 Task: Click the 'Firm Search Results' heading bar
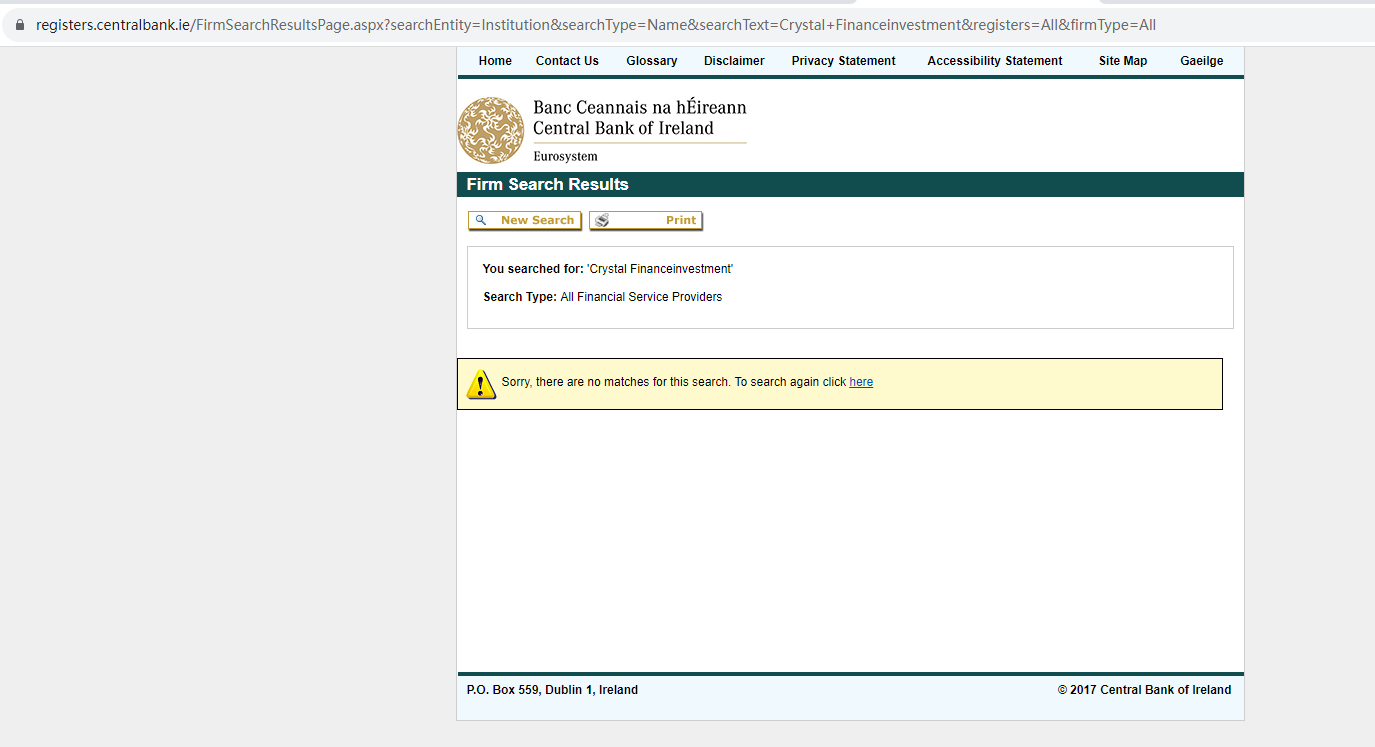(850, 185)
